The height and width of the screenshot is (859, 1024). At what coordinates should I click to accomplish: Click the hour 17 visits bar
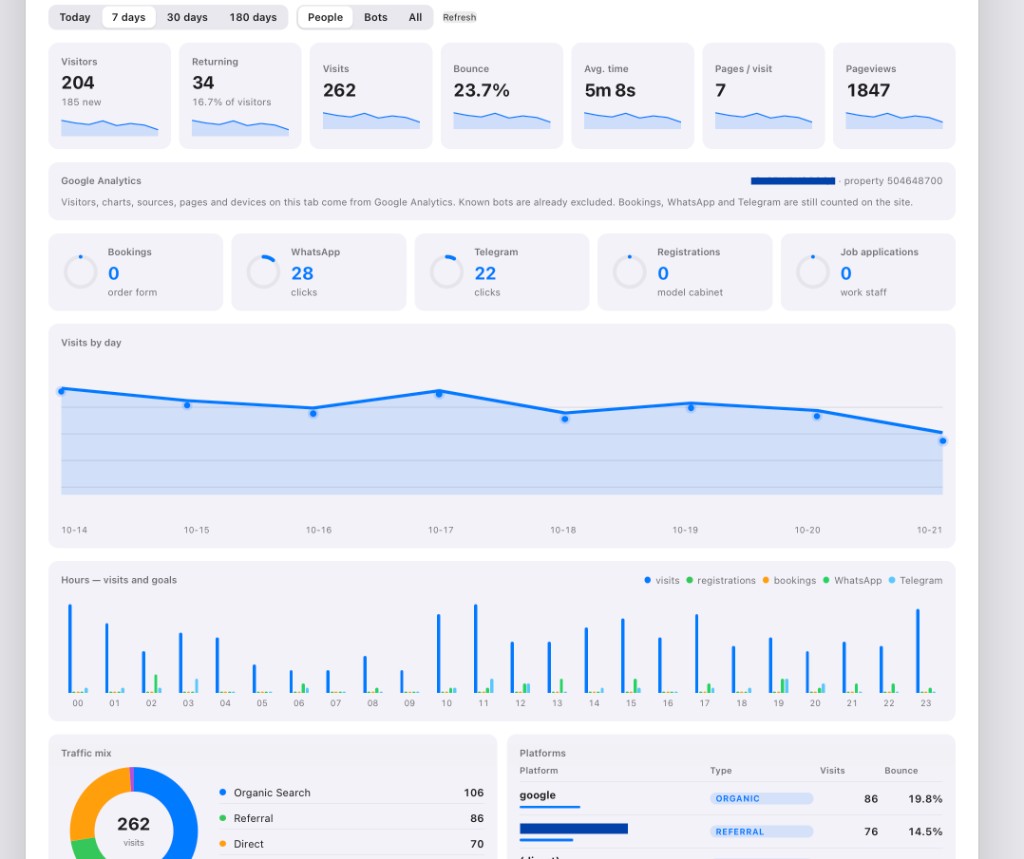tap(697, 653)
